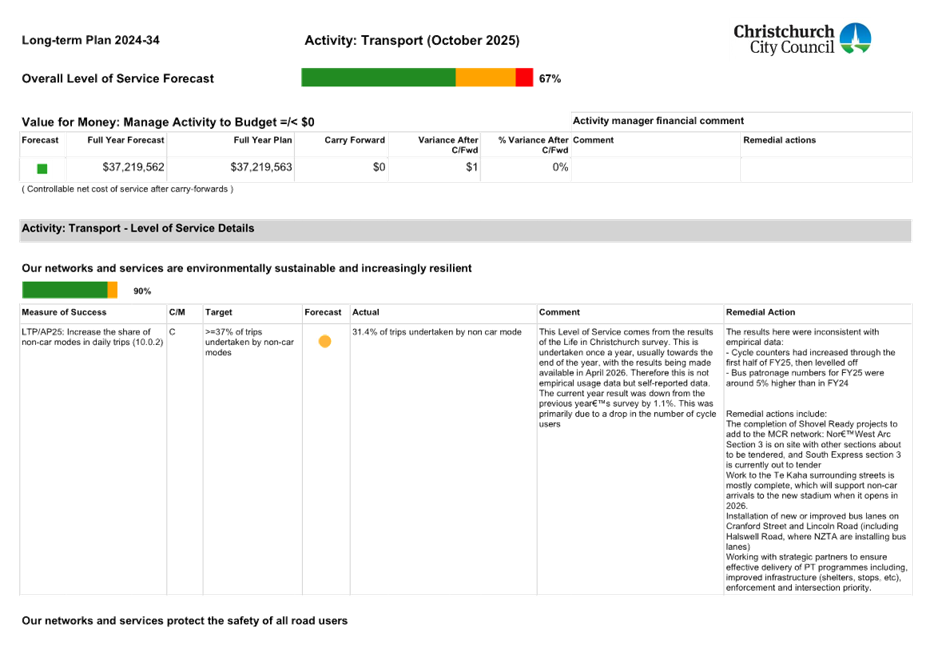This screenshot has height=661, width=934.
Task: Click orange segment of Overall Level of Service bar
Action: point(485,78)
